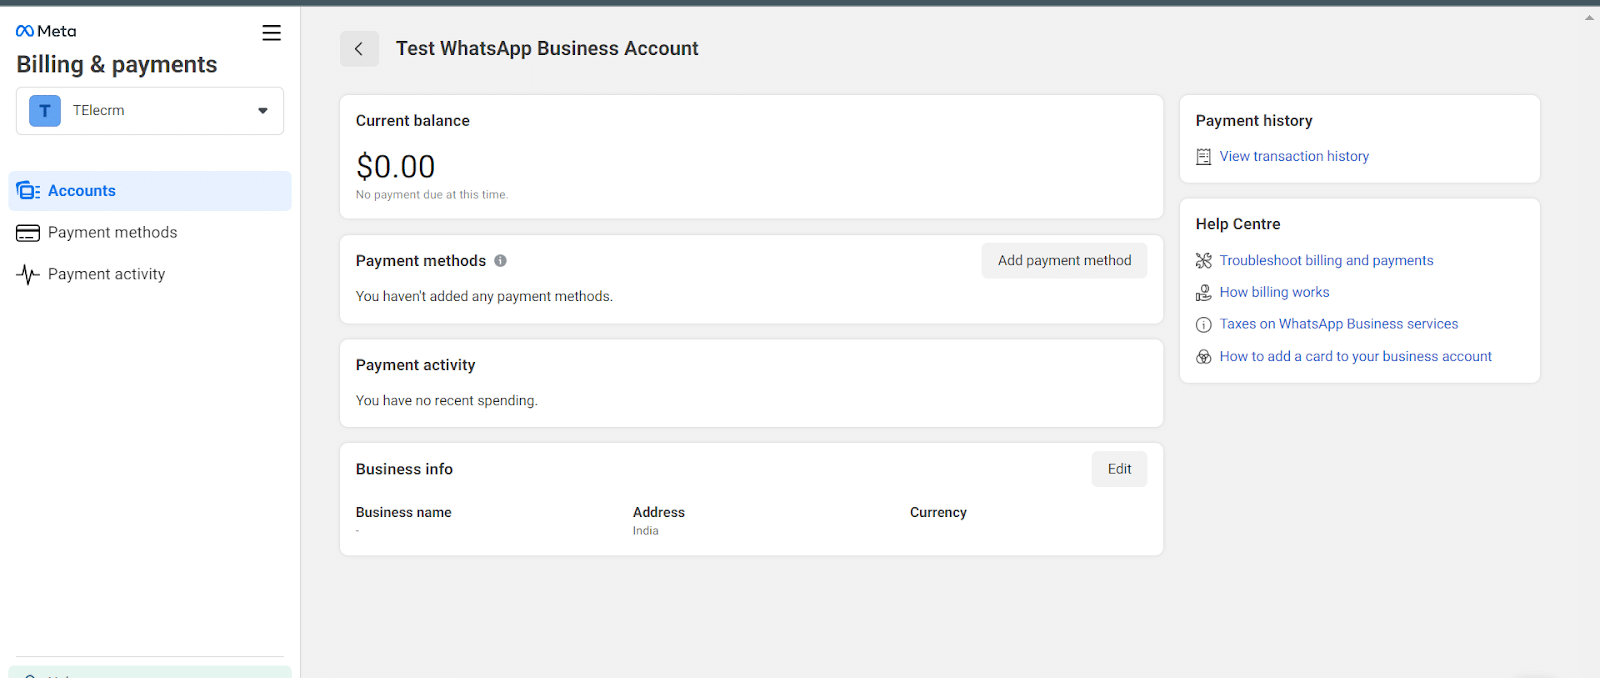The image size is (1600, 678).
Task: Click the info icon beside Payment methods heading
Action: (500, 261)
